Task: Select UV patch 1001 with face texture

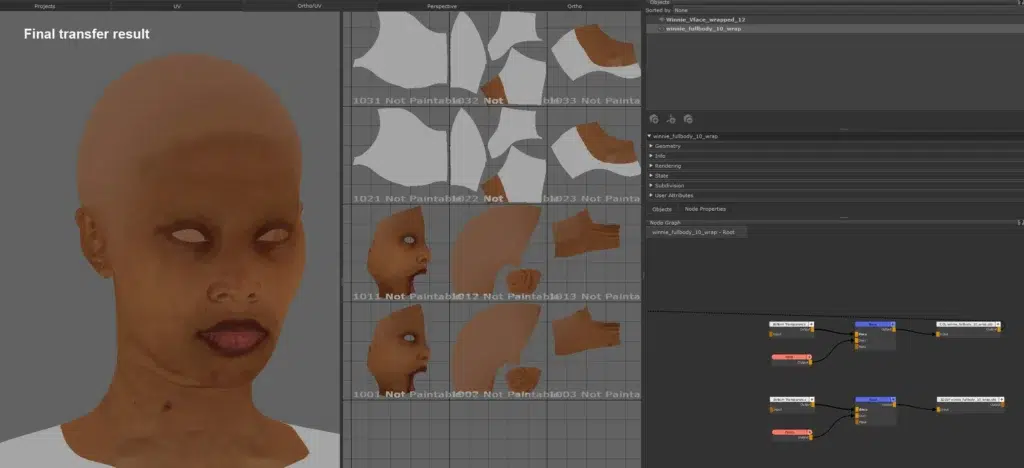Action: pyautogui.click(x=400, y=352)
